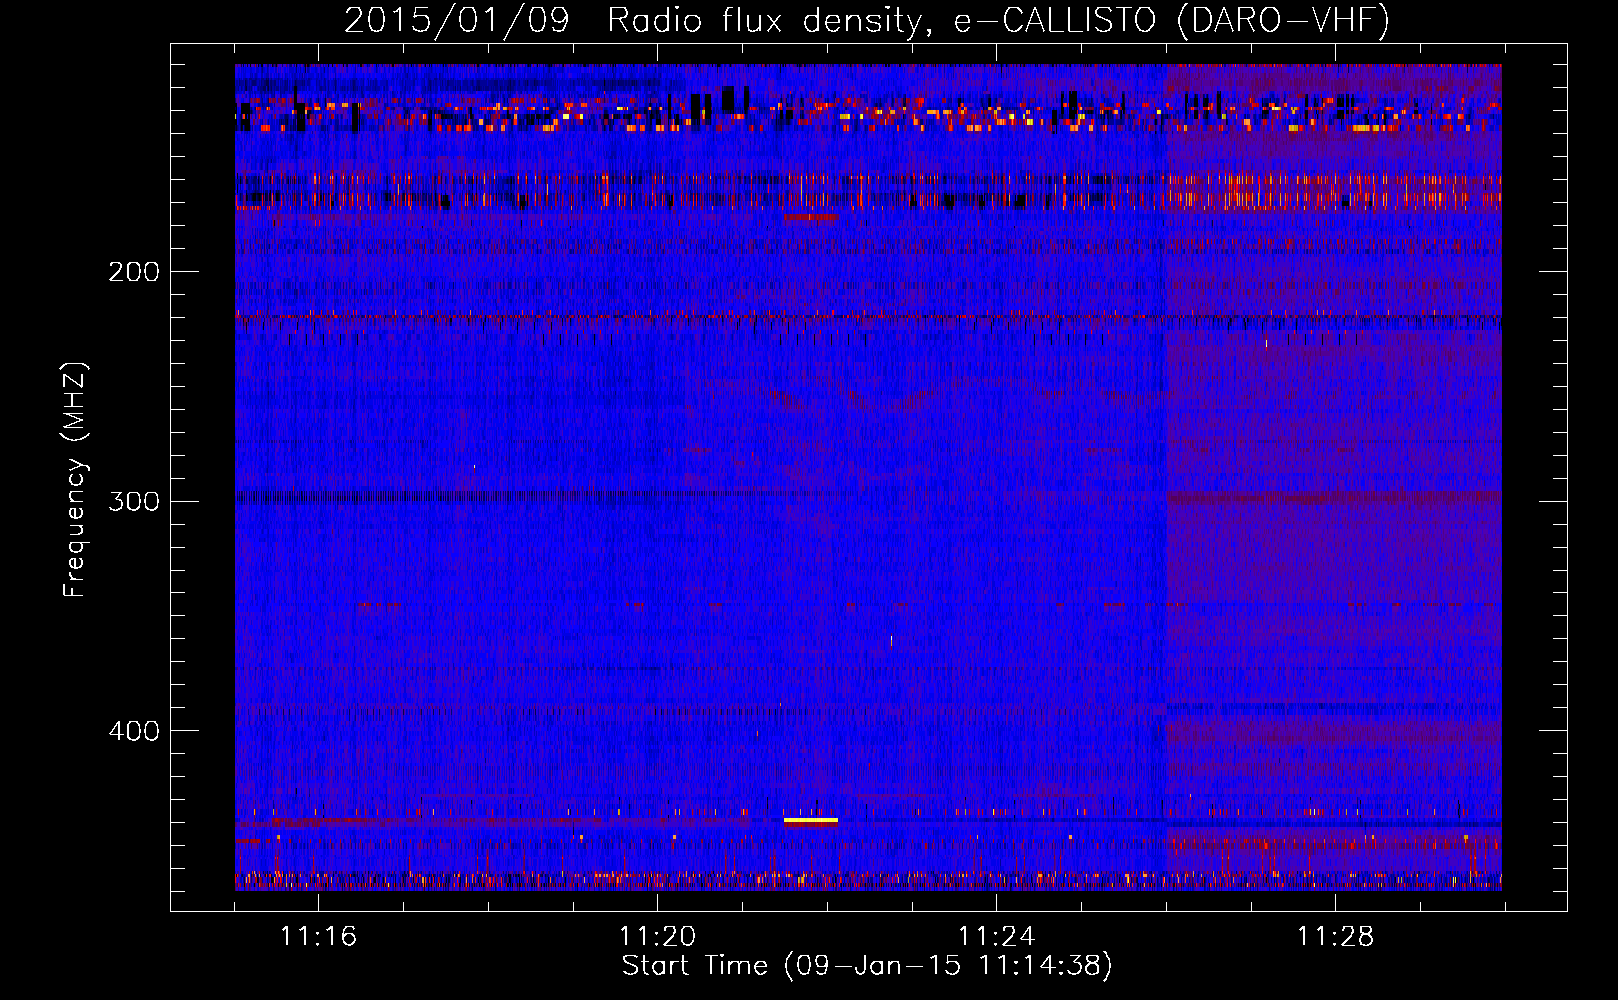Screen dimensions: 1618x1000
Task: Click the "200" frequency tick label
Action: [134, 272]
